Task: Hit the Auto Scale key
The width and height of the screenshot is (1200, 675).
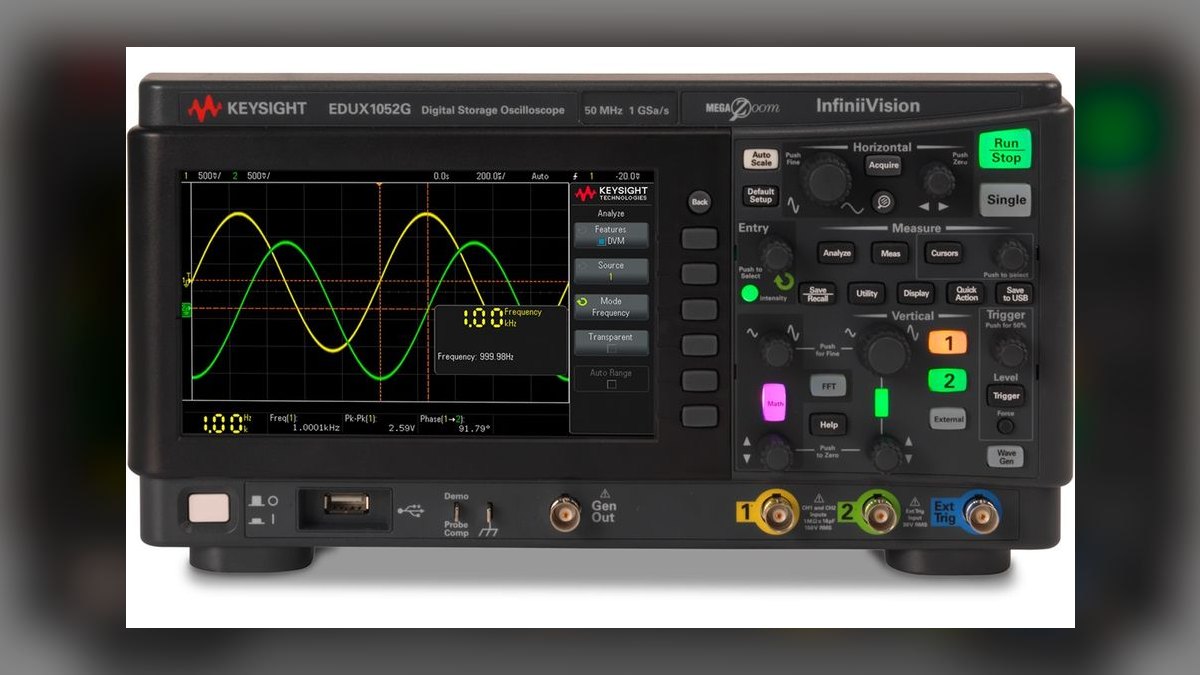Action: [x=761, y=159]
